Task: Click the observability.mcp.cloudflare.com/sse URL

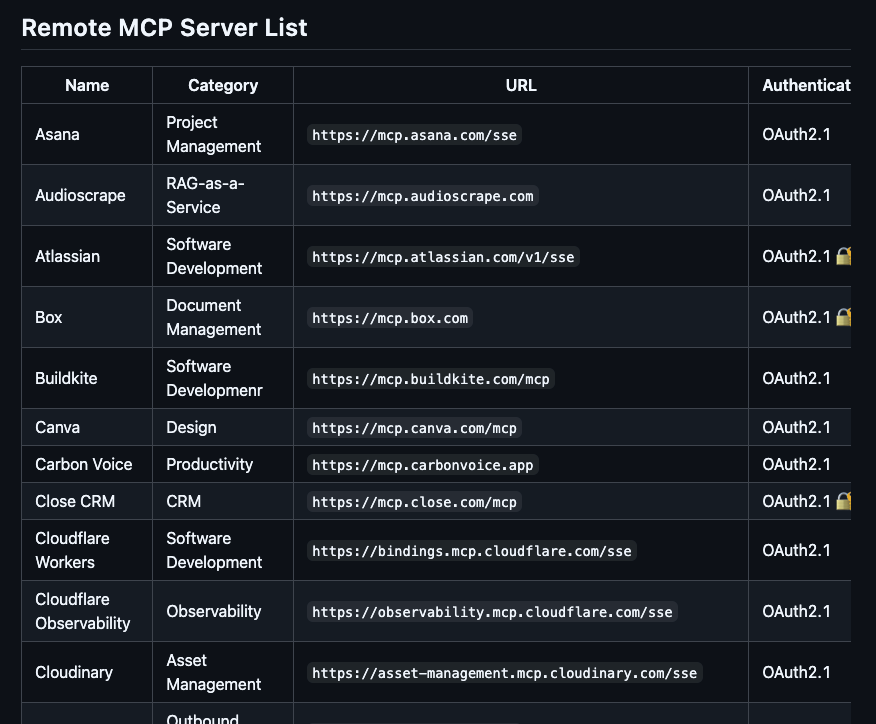Action: pos(492,612)
